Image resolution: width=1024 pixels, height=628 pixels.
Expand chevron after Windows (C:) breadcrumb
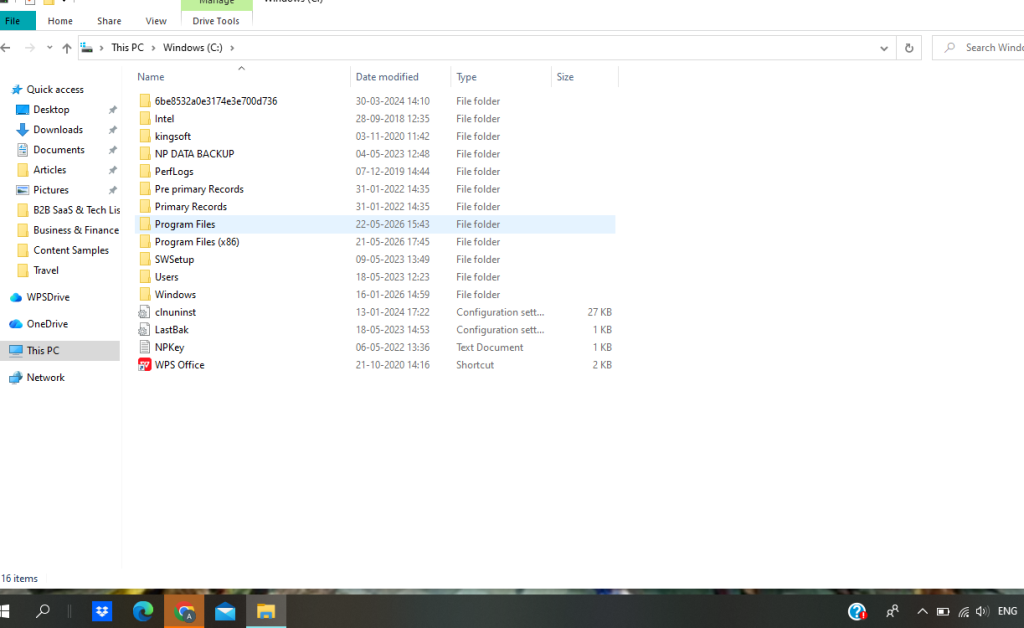pyautogui.click(x=232, y=48)
